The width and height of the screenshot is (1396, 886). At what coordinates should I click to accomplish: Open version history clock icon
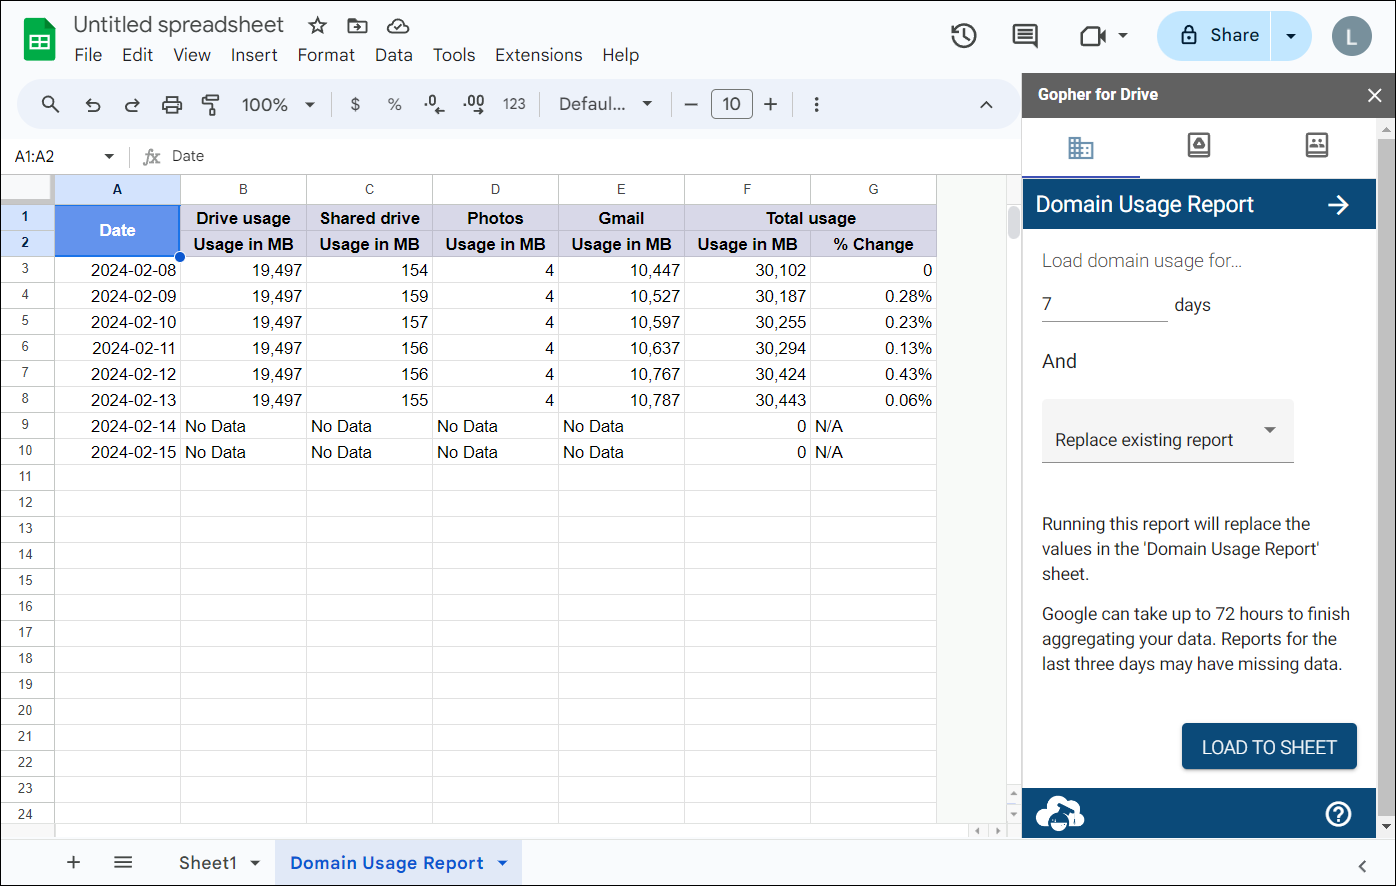(963, 36)
